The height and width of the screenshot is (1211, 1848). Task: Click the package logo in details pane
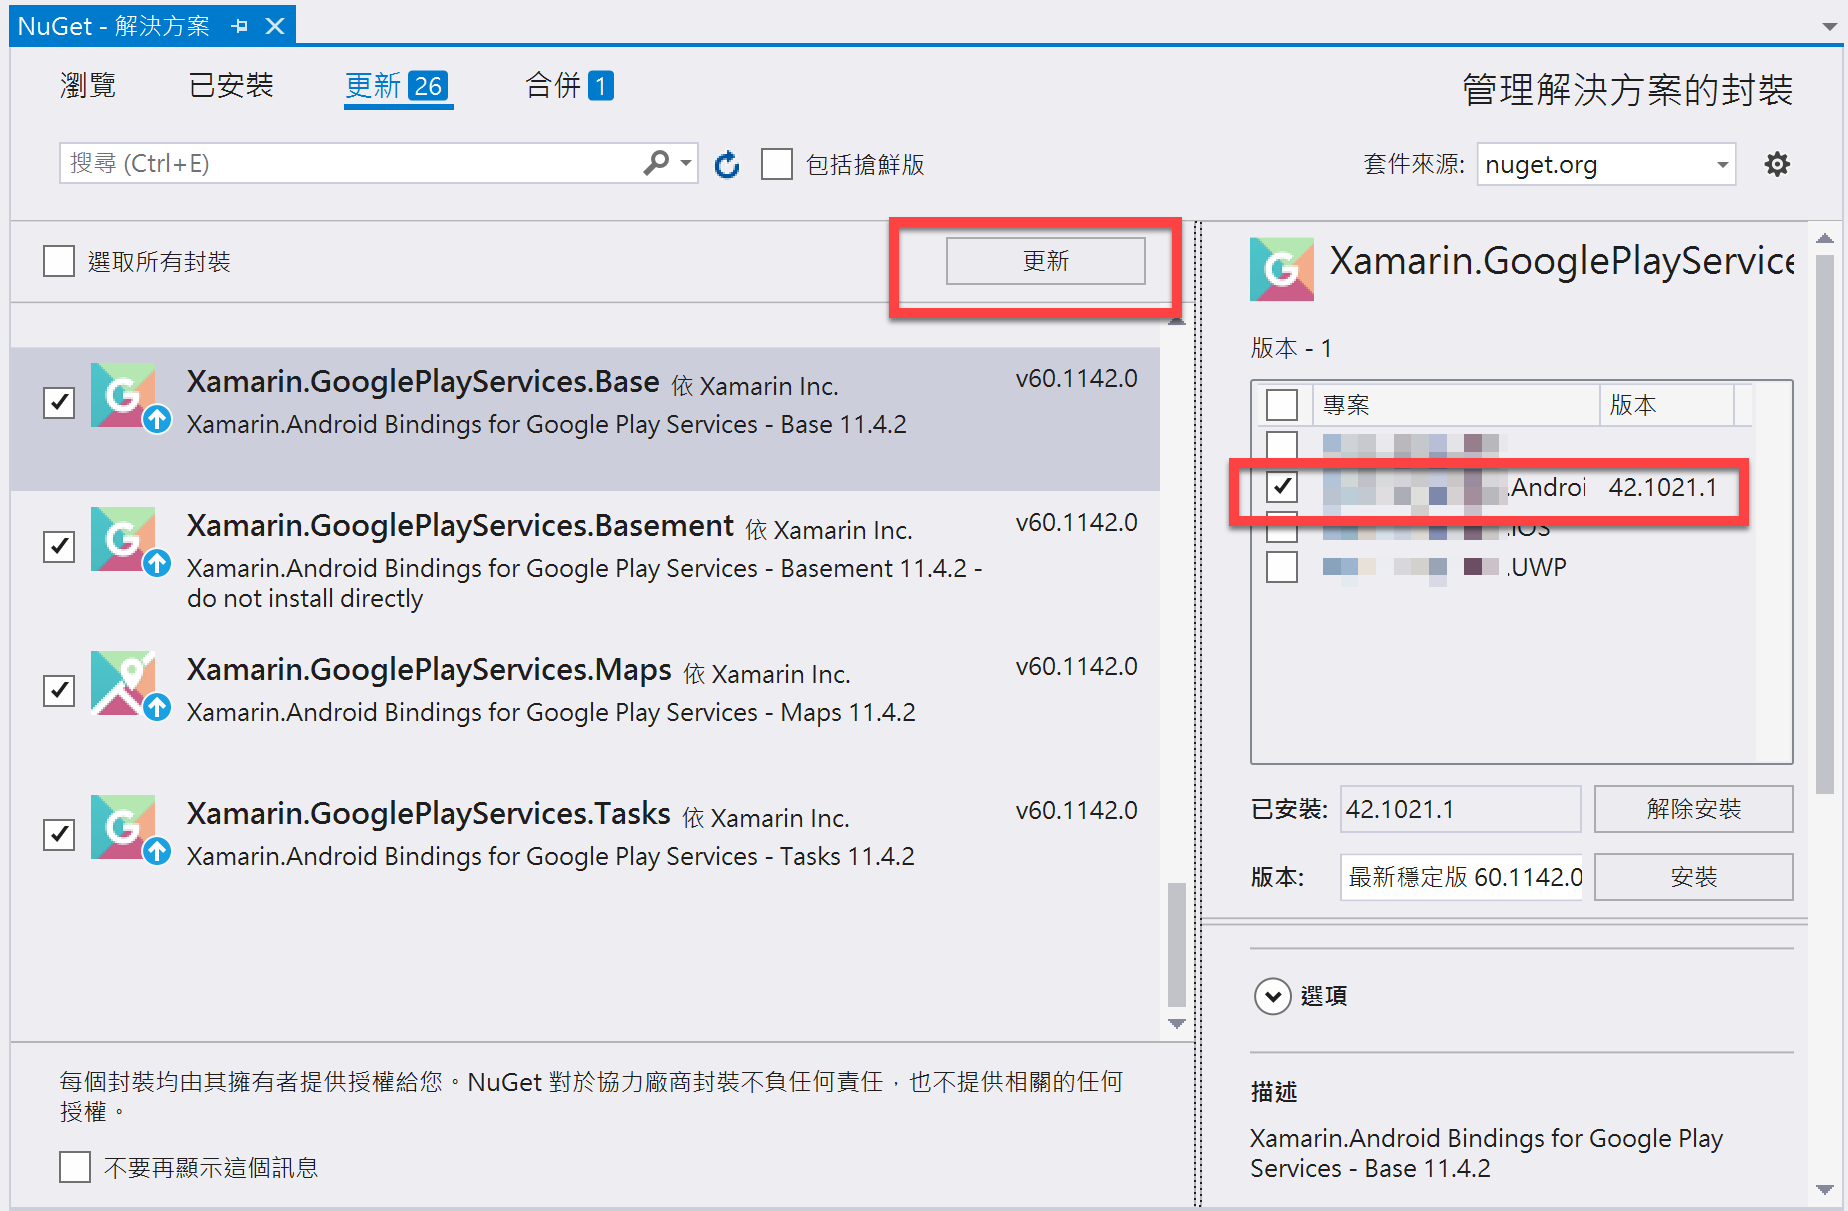[1282, 269]
